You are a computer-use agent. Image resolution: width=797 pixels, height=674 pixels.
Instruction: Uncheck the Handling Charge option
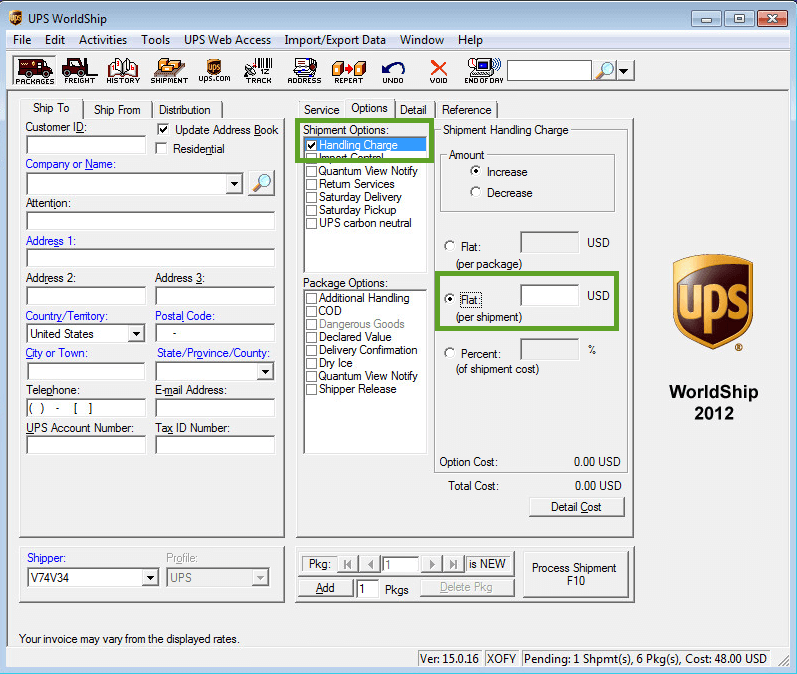click(x=312, y=145)
